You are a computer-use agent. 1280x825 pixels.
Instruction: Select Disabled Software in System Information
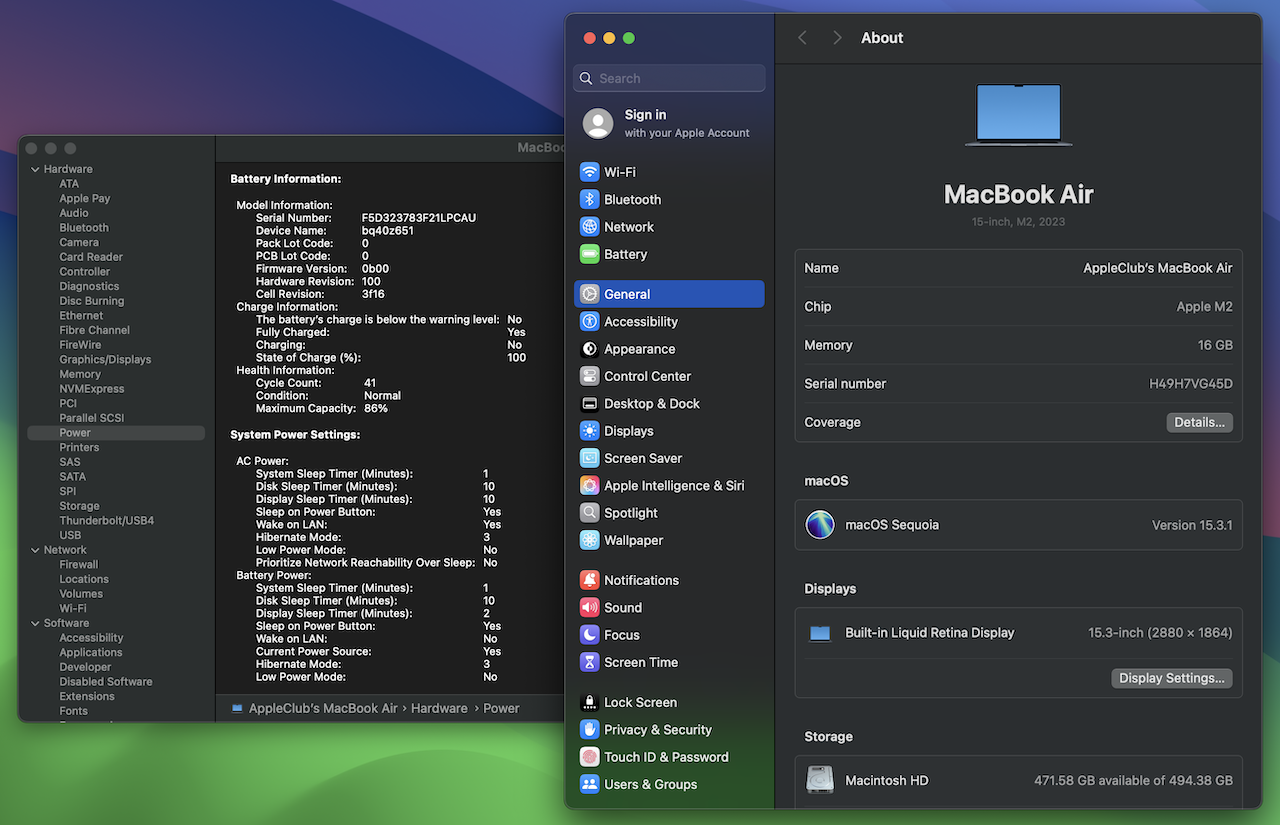point(106,682)
